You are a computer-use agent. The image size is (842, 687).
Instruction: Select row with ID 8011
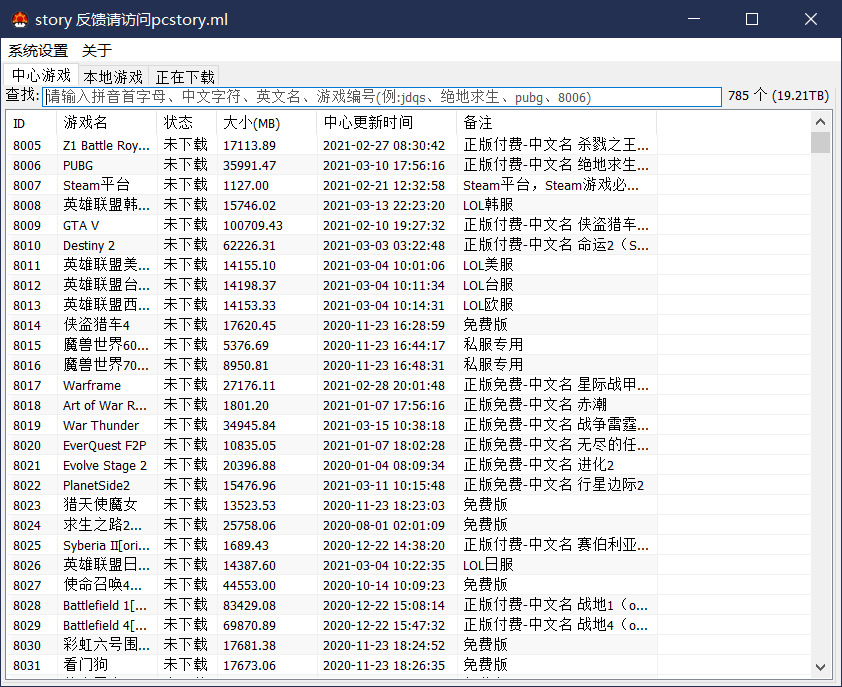(x=332, y=265)
